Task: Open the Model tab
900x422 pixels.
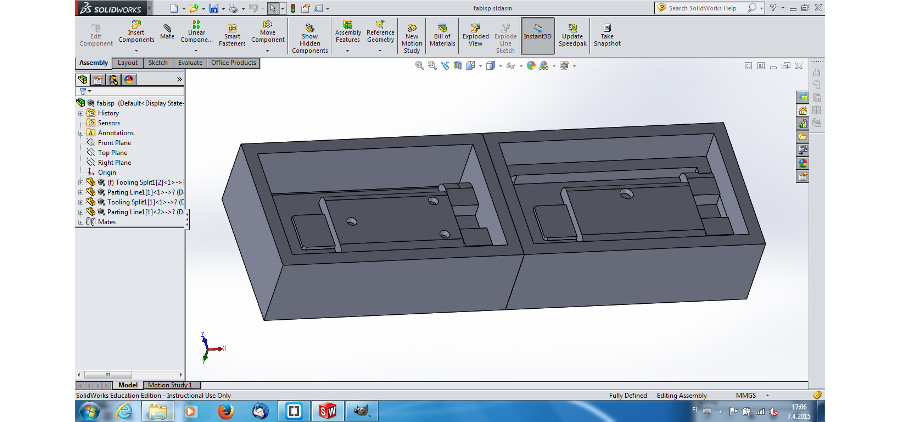Action: pos(127,385)
